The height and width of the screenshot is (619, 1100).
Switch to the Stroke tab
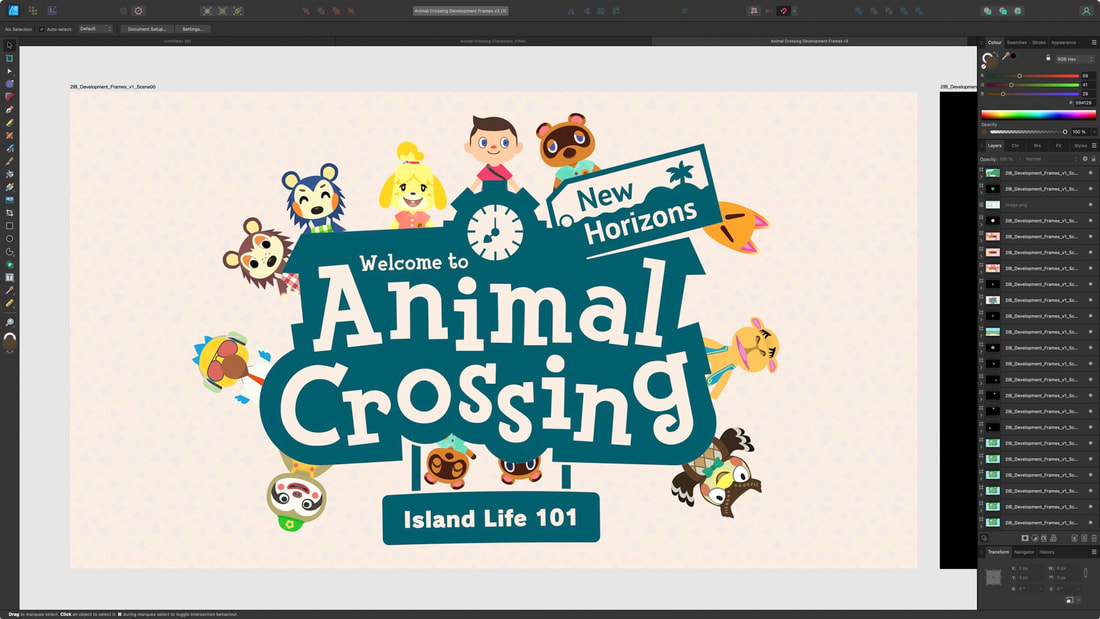(x=1039, y=43)
